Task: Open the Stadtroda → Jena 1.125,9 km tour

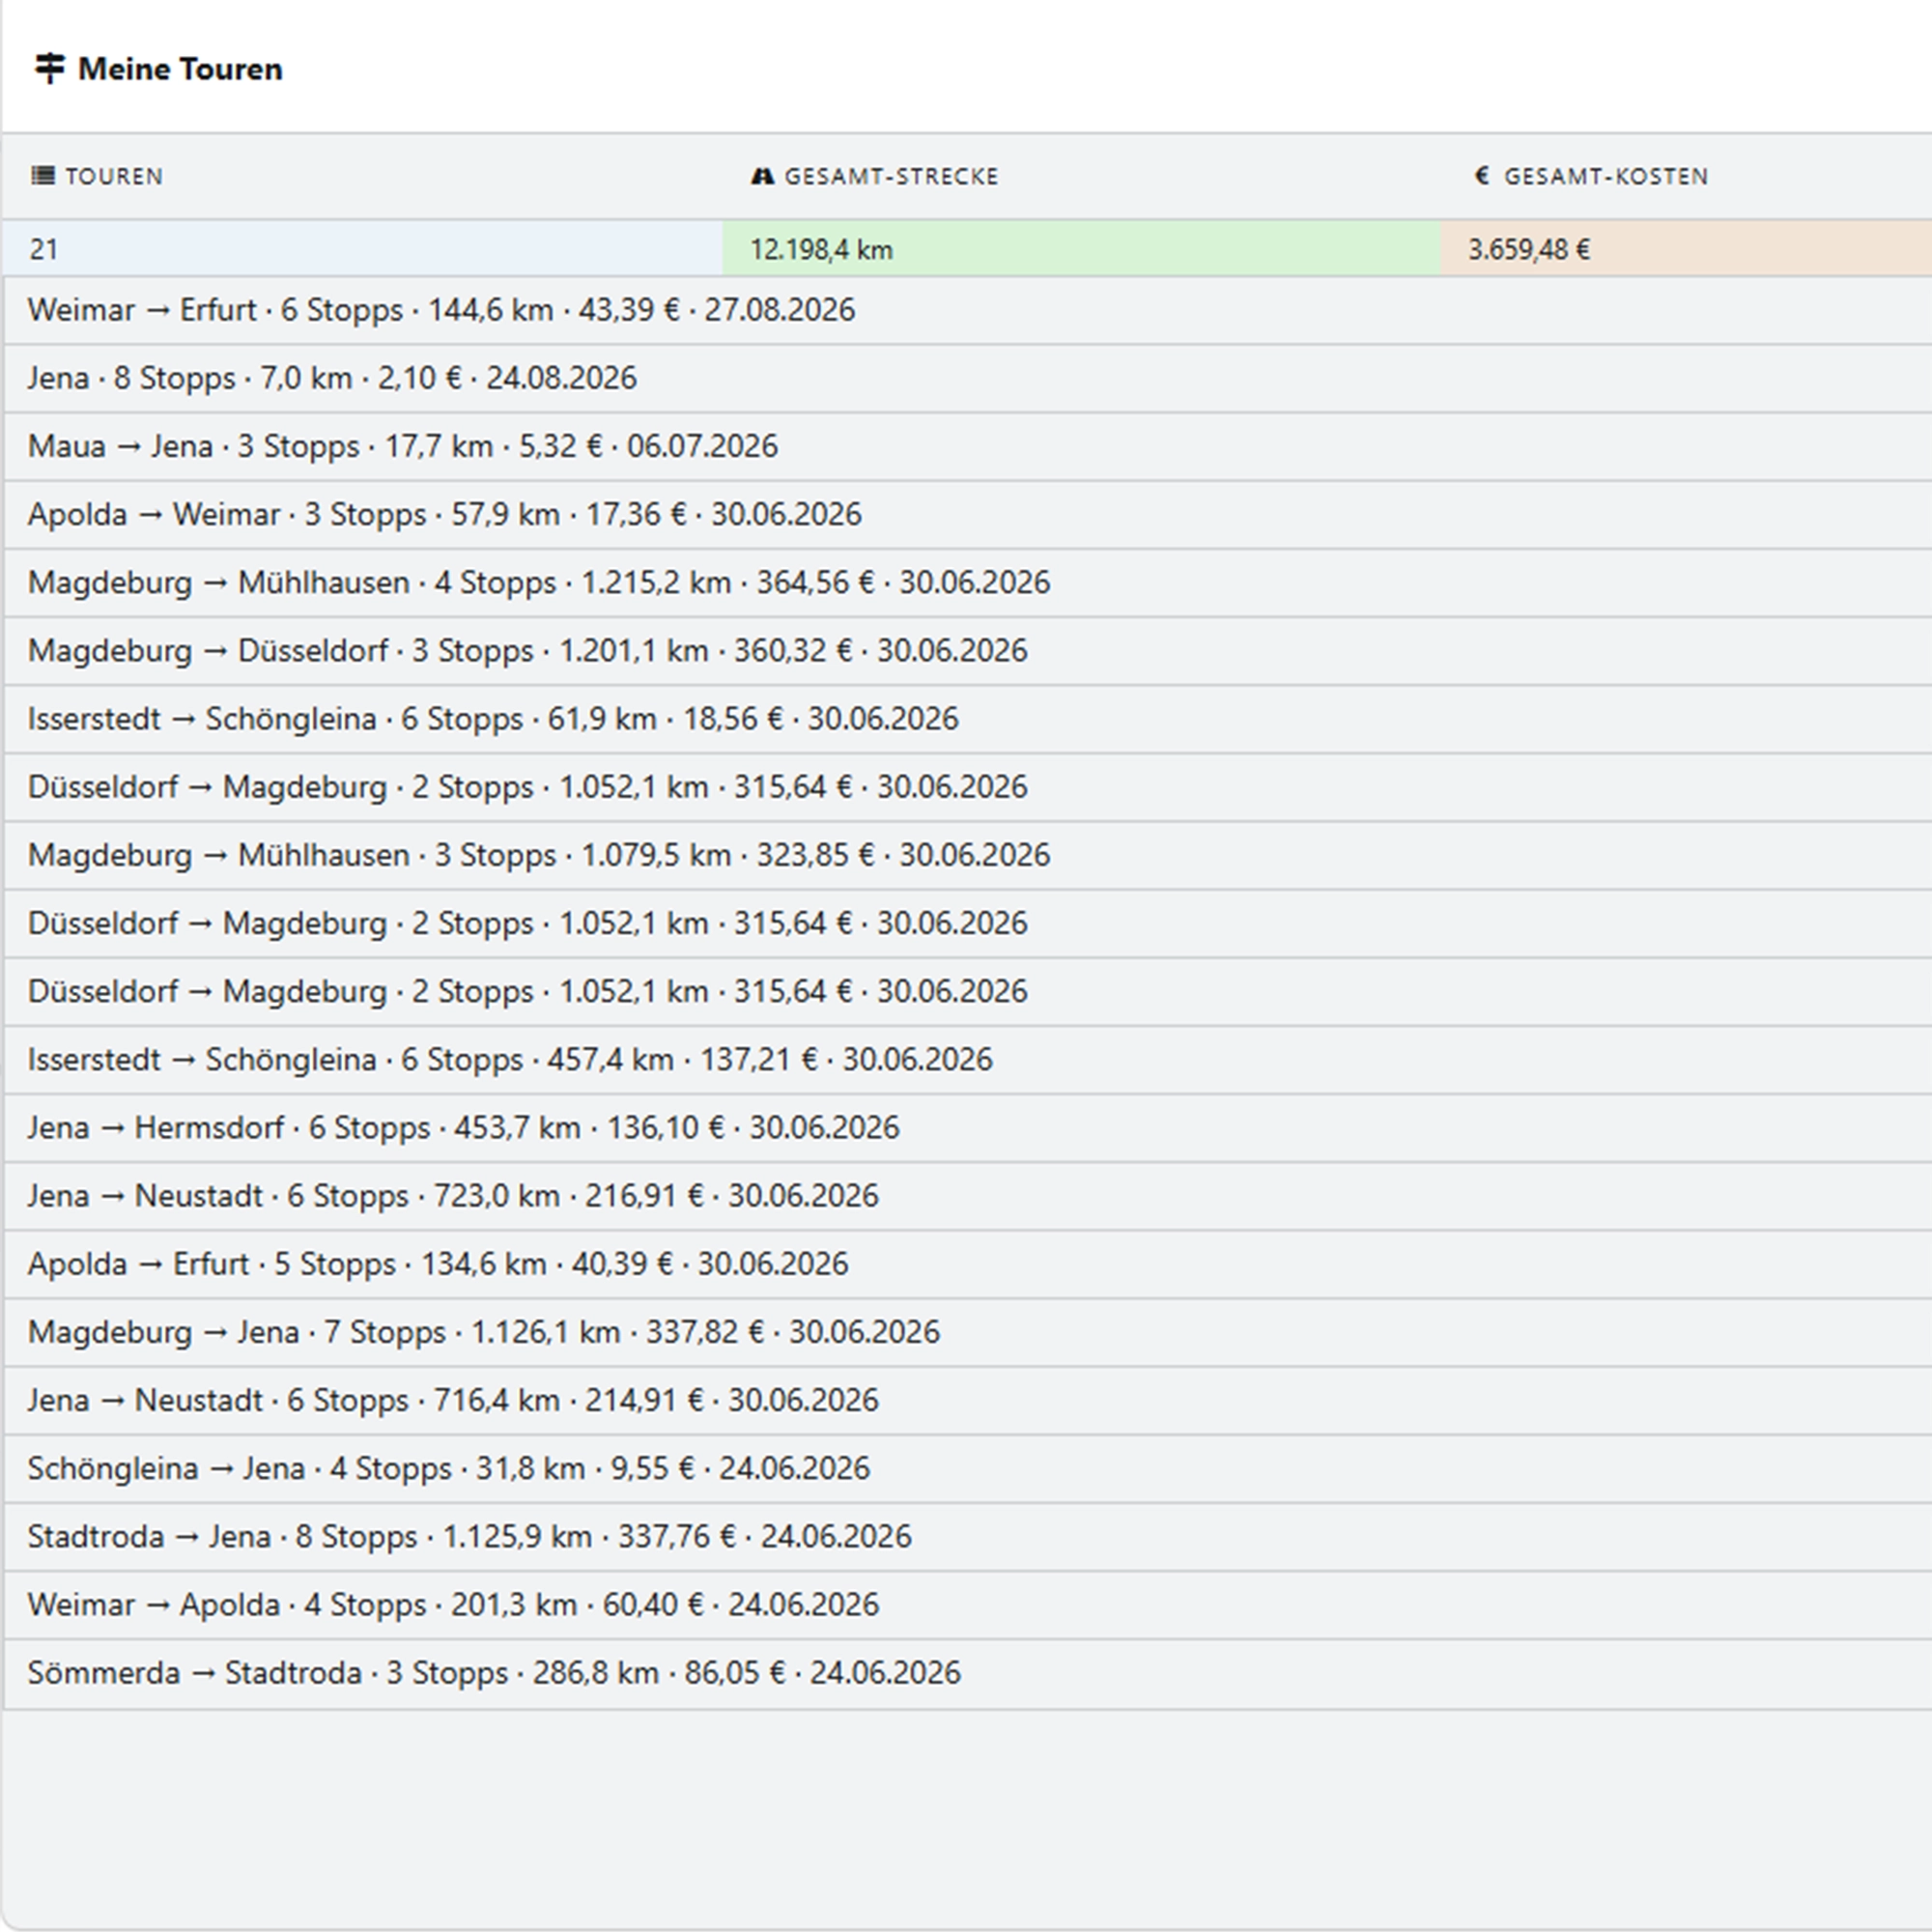Action: point(967,1536)
